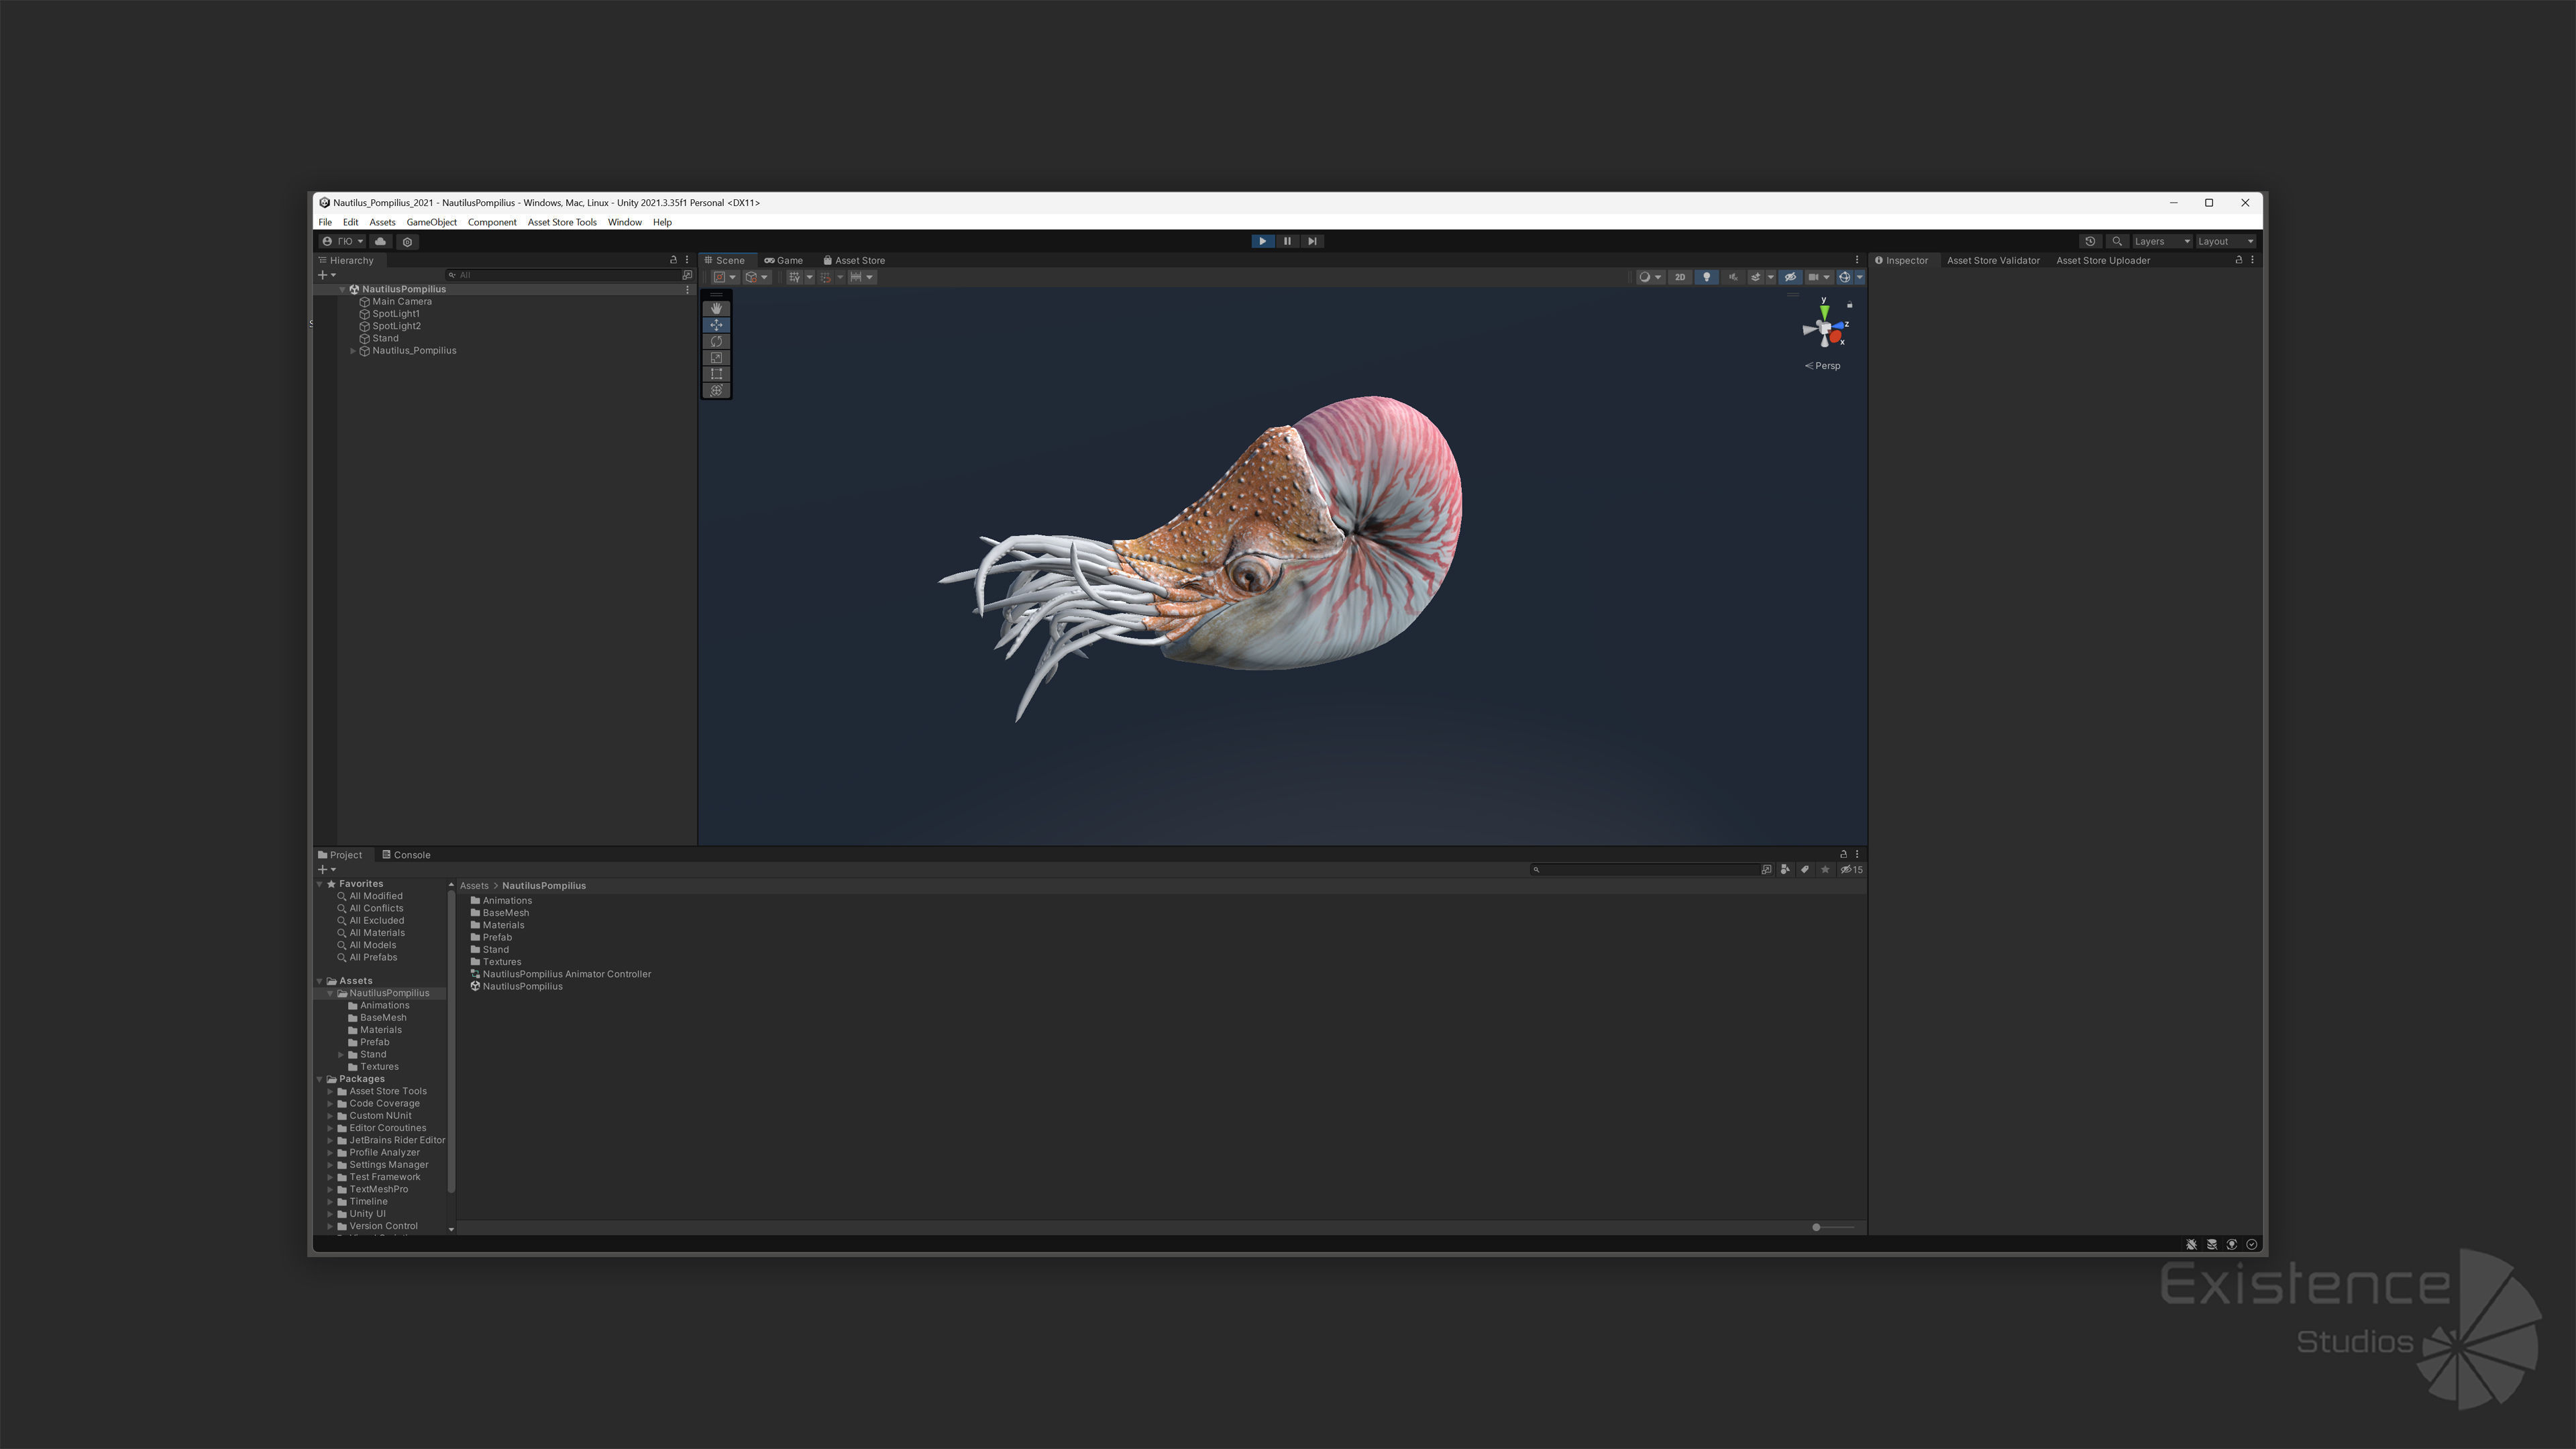
Task: Open Undo History button
Action: [x=2090, y=241]
